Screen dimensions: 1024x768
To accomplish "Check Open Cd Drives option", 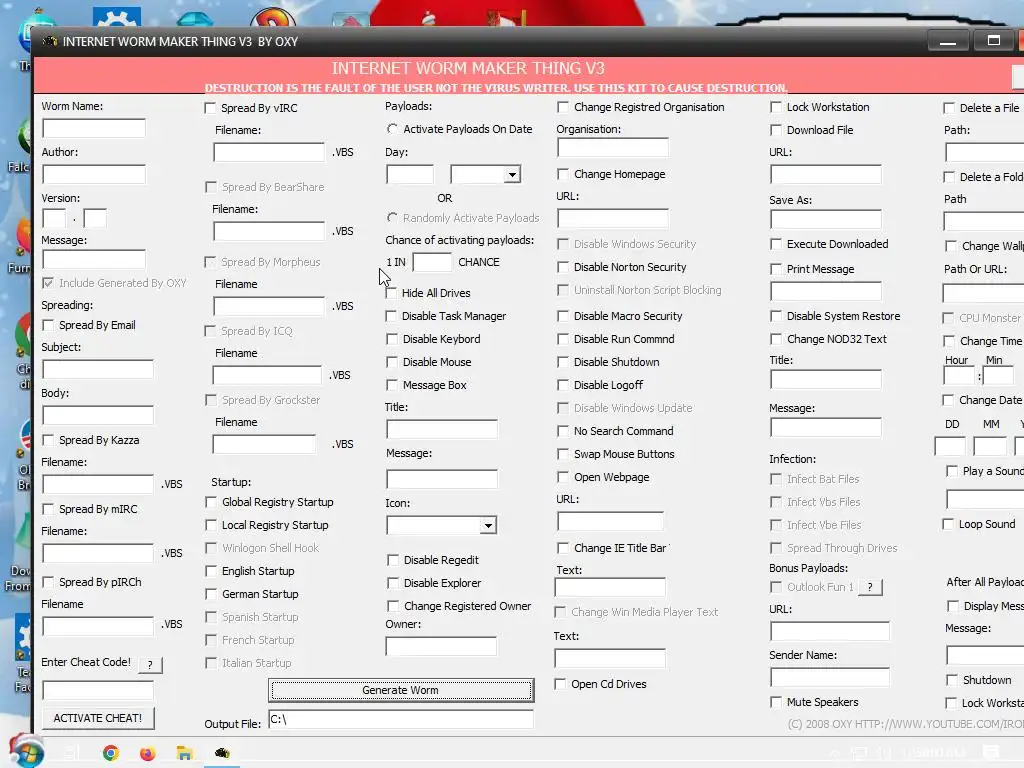I will 560,684.
